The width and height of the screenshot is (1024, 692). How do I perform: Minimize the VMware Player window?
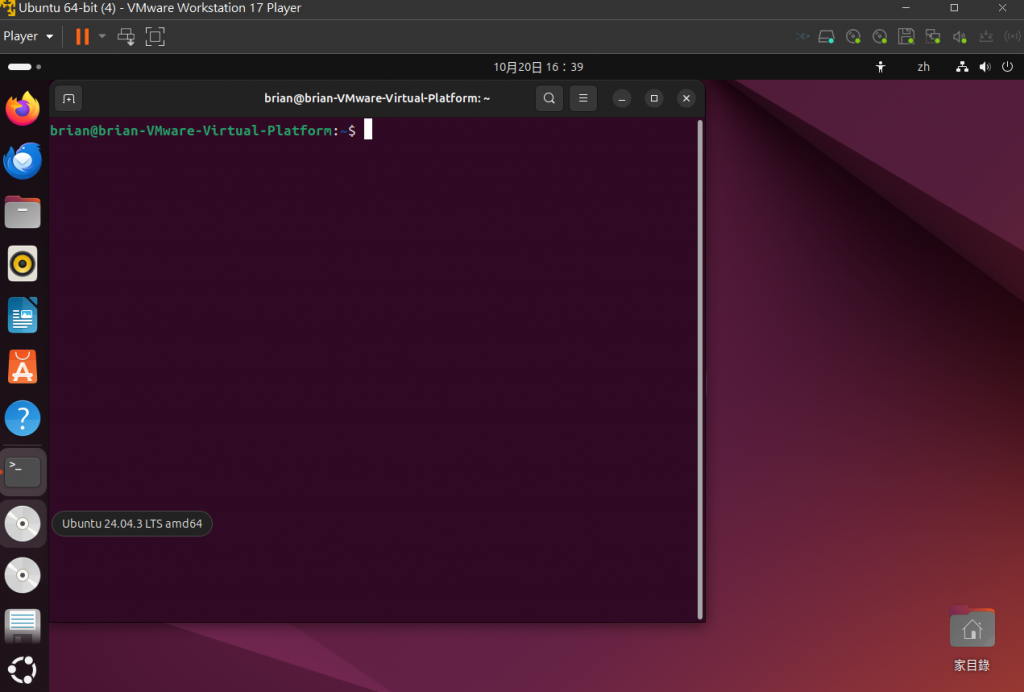(906, 8)
